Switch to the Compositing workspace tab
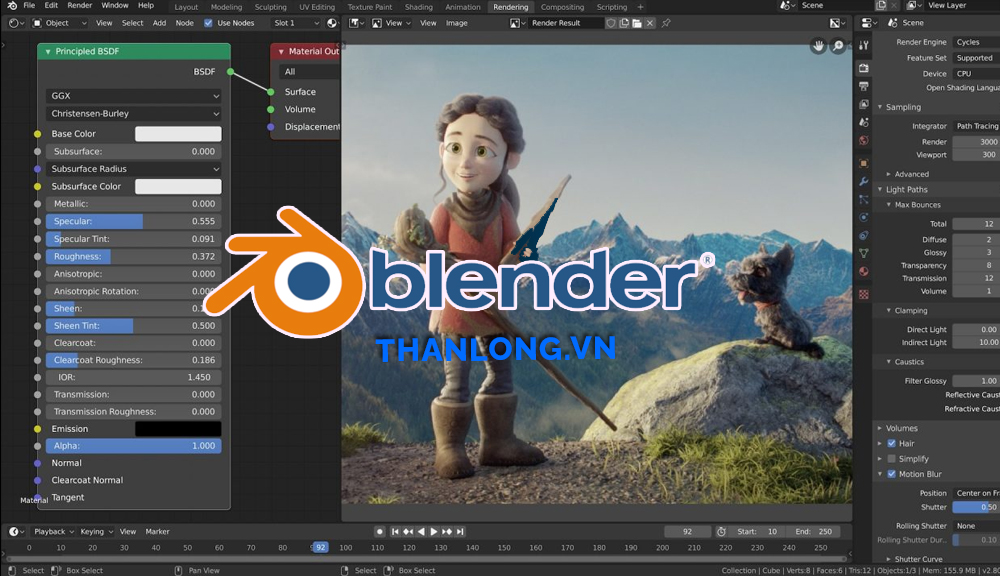The height and width of the screenshot is (576, 1000). [562, 7]
